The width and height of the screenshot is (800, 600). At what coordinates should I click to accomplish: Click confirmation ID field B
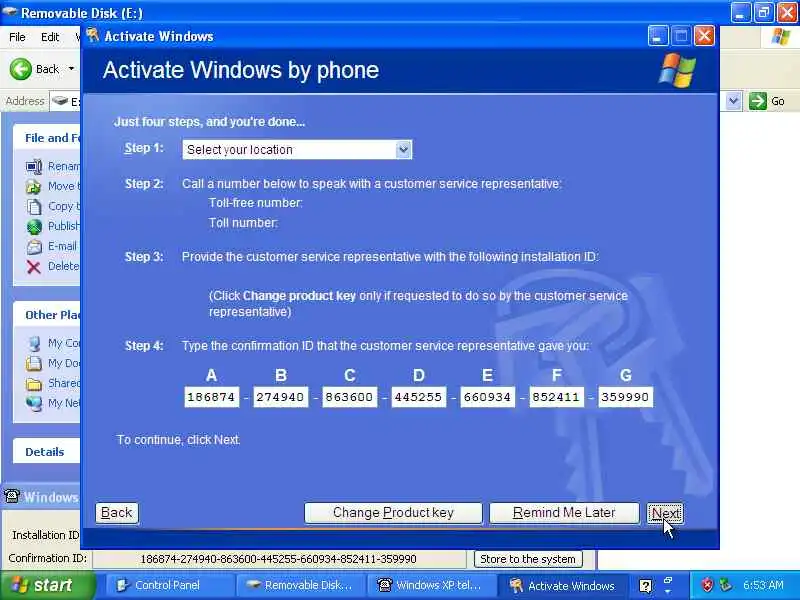[280, 397]
